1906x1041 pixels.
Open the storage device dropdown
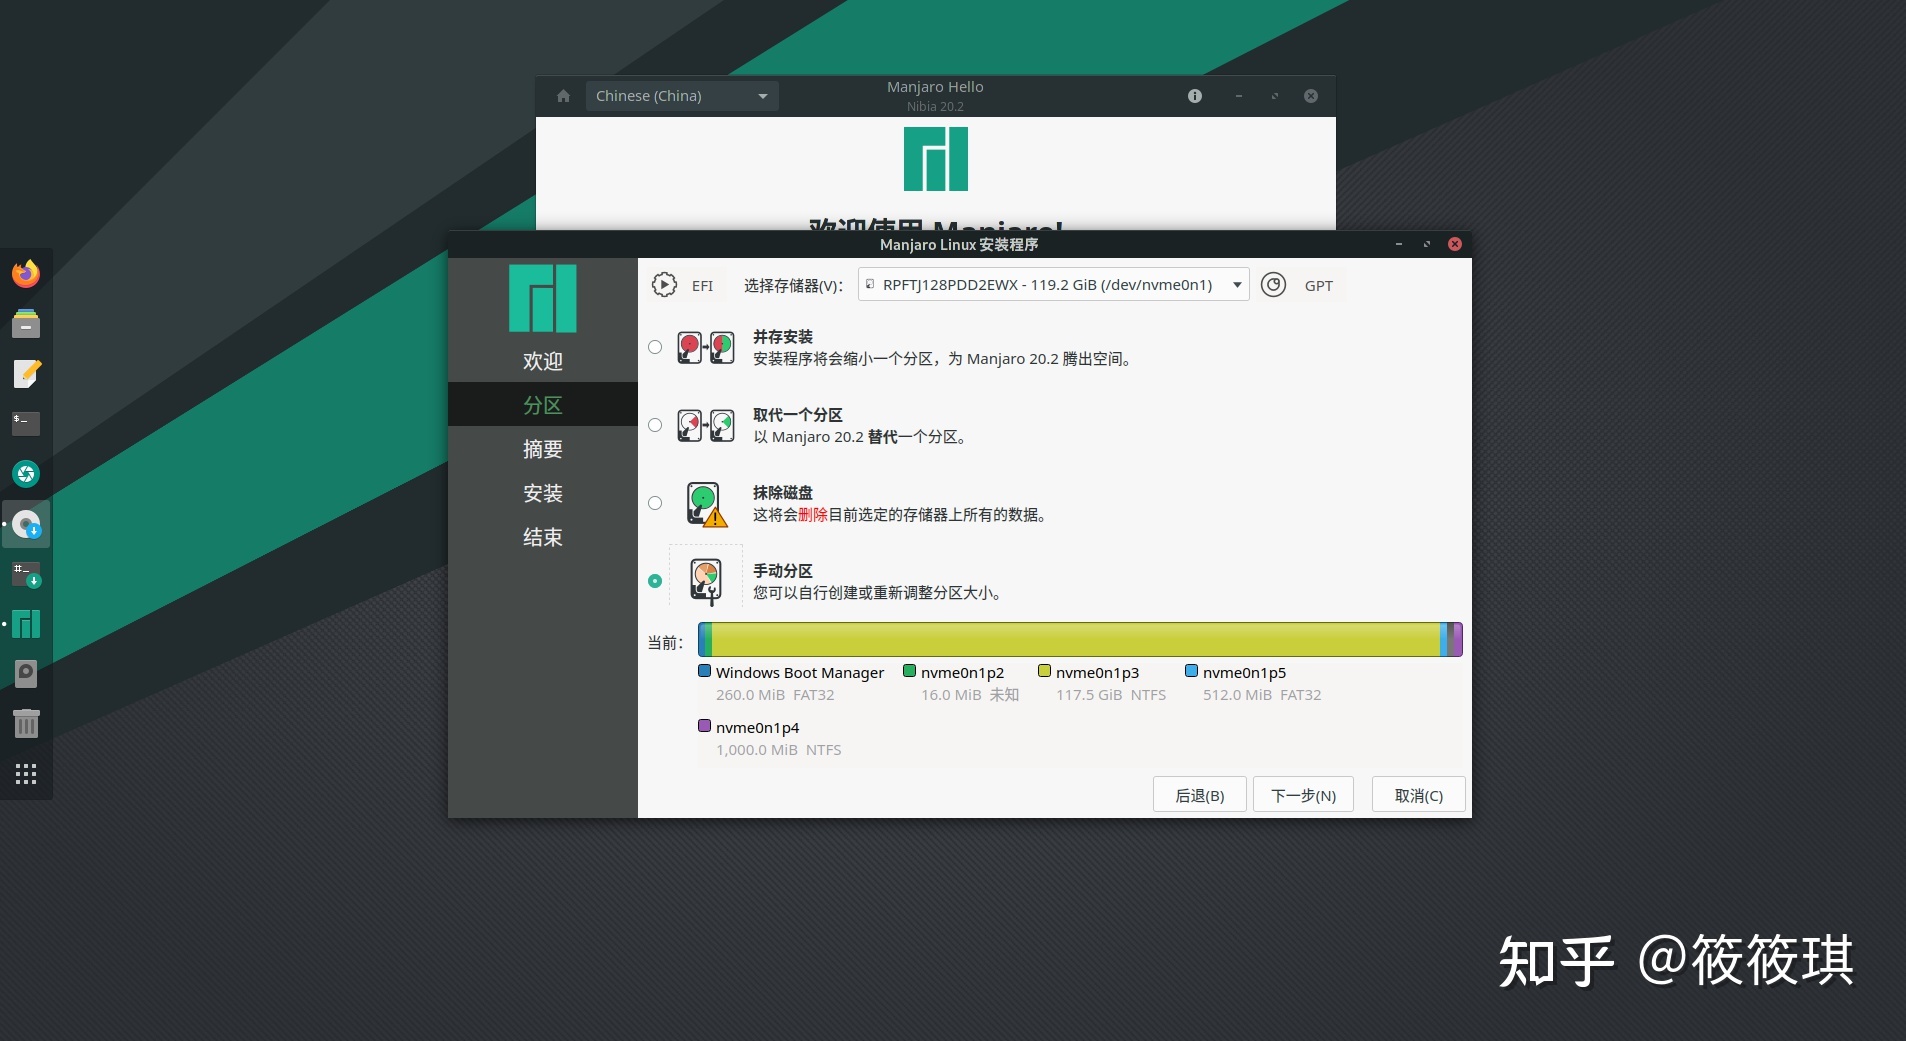(x=1053, y=285)
